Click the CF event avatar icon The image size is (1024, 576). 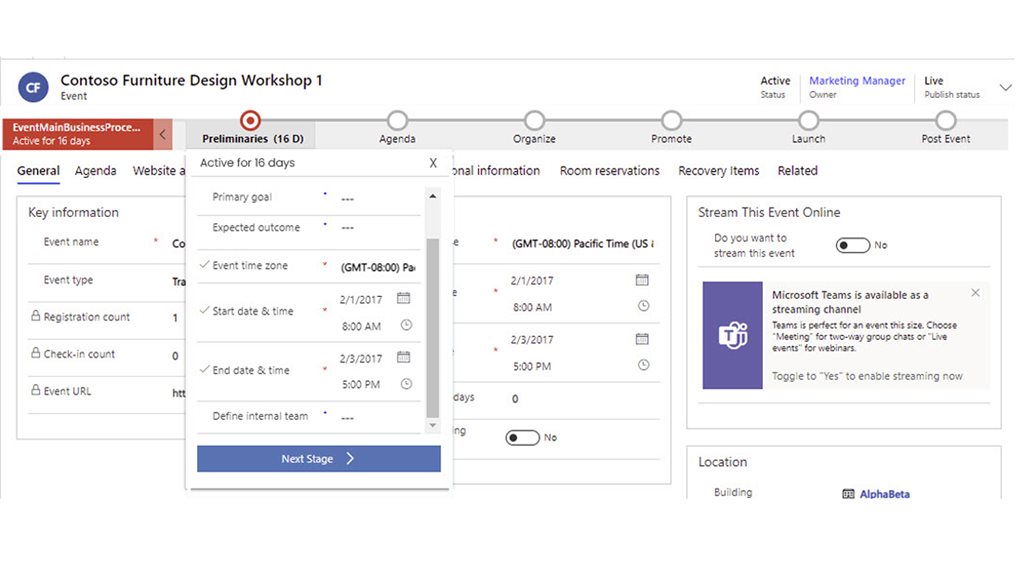tap(33, 87)
